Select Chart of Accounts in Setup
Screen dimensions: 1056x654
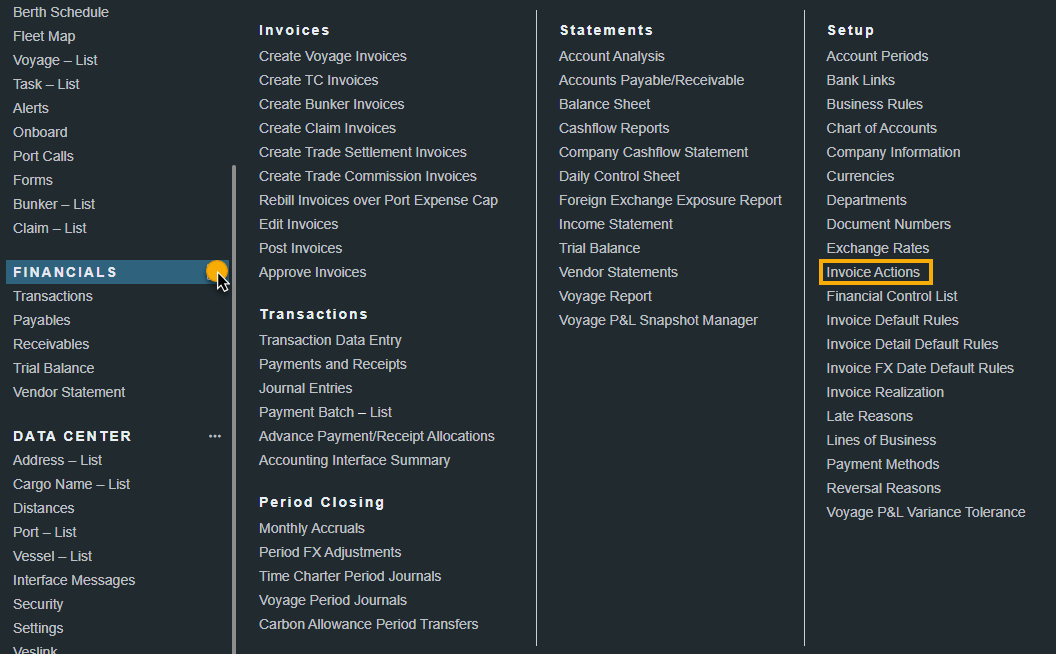pos(881,128)
